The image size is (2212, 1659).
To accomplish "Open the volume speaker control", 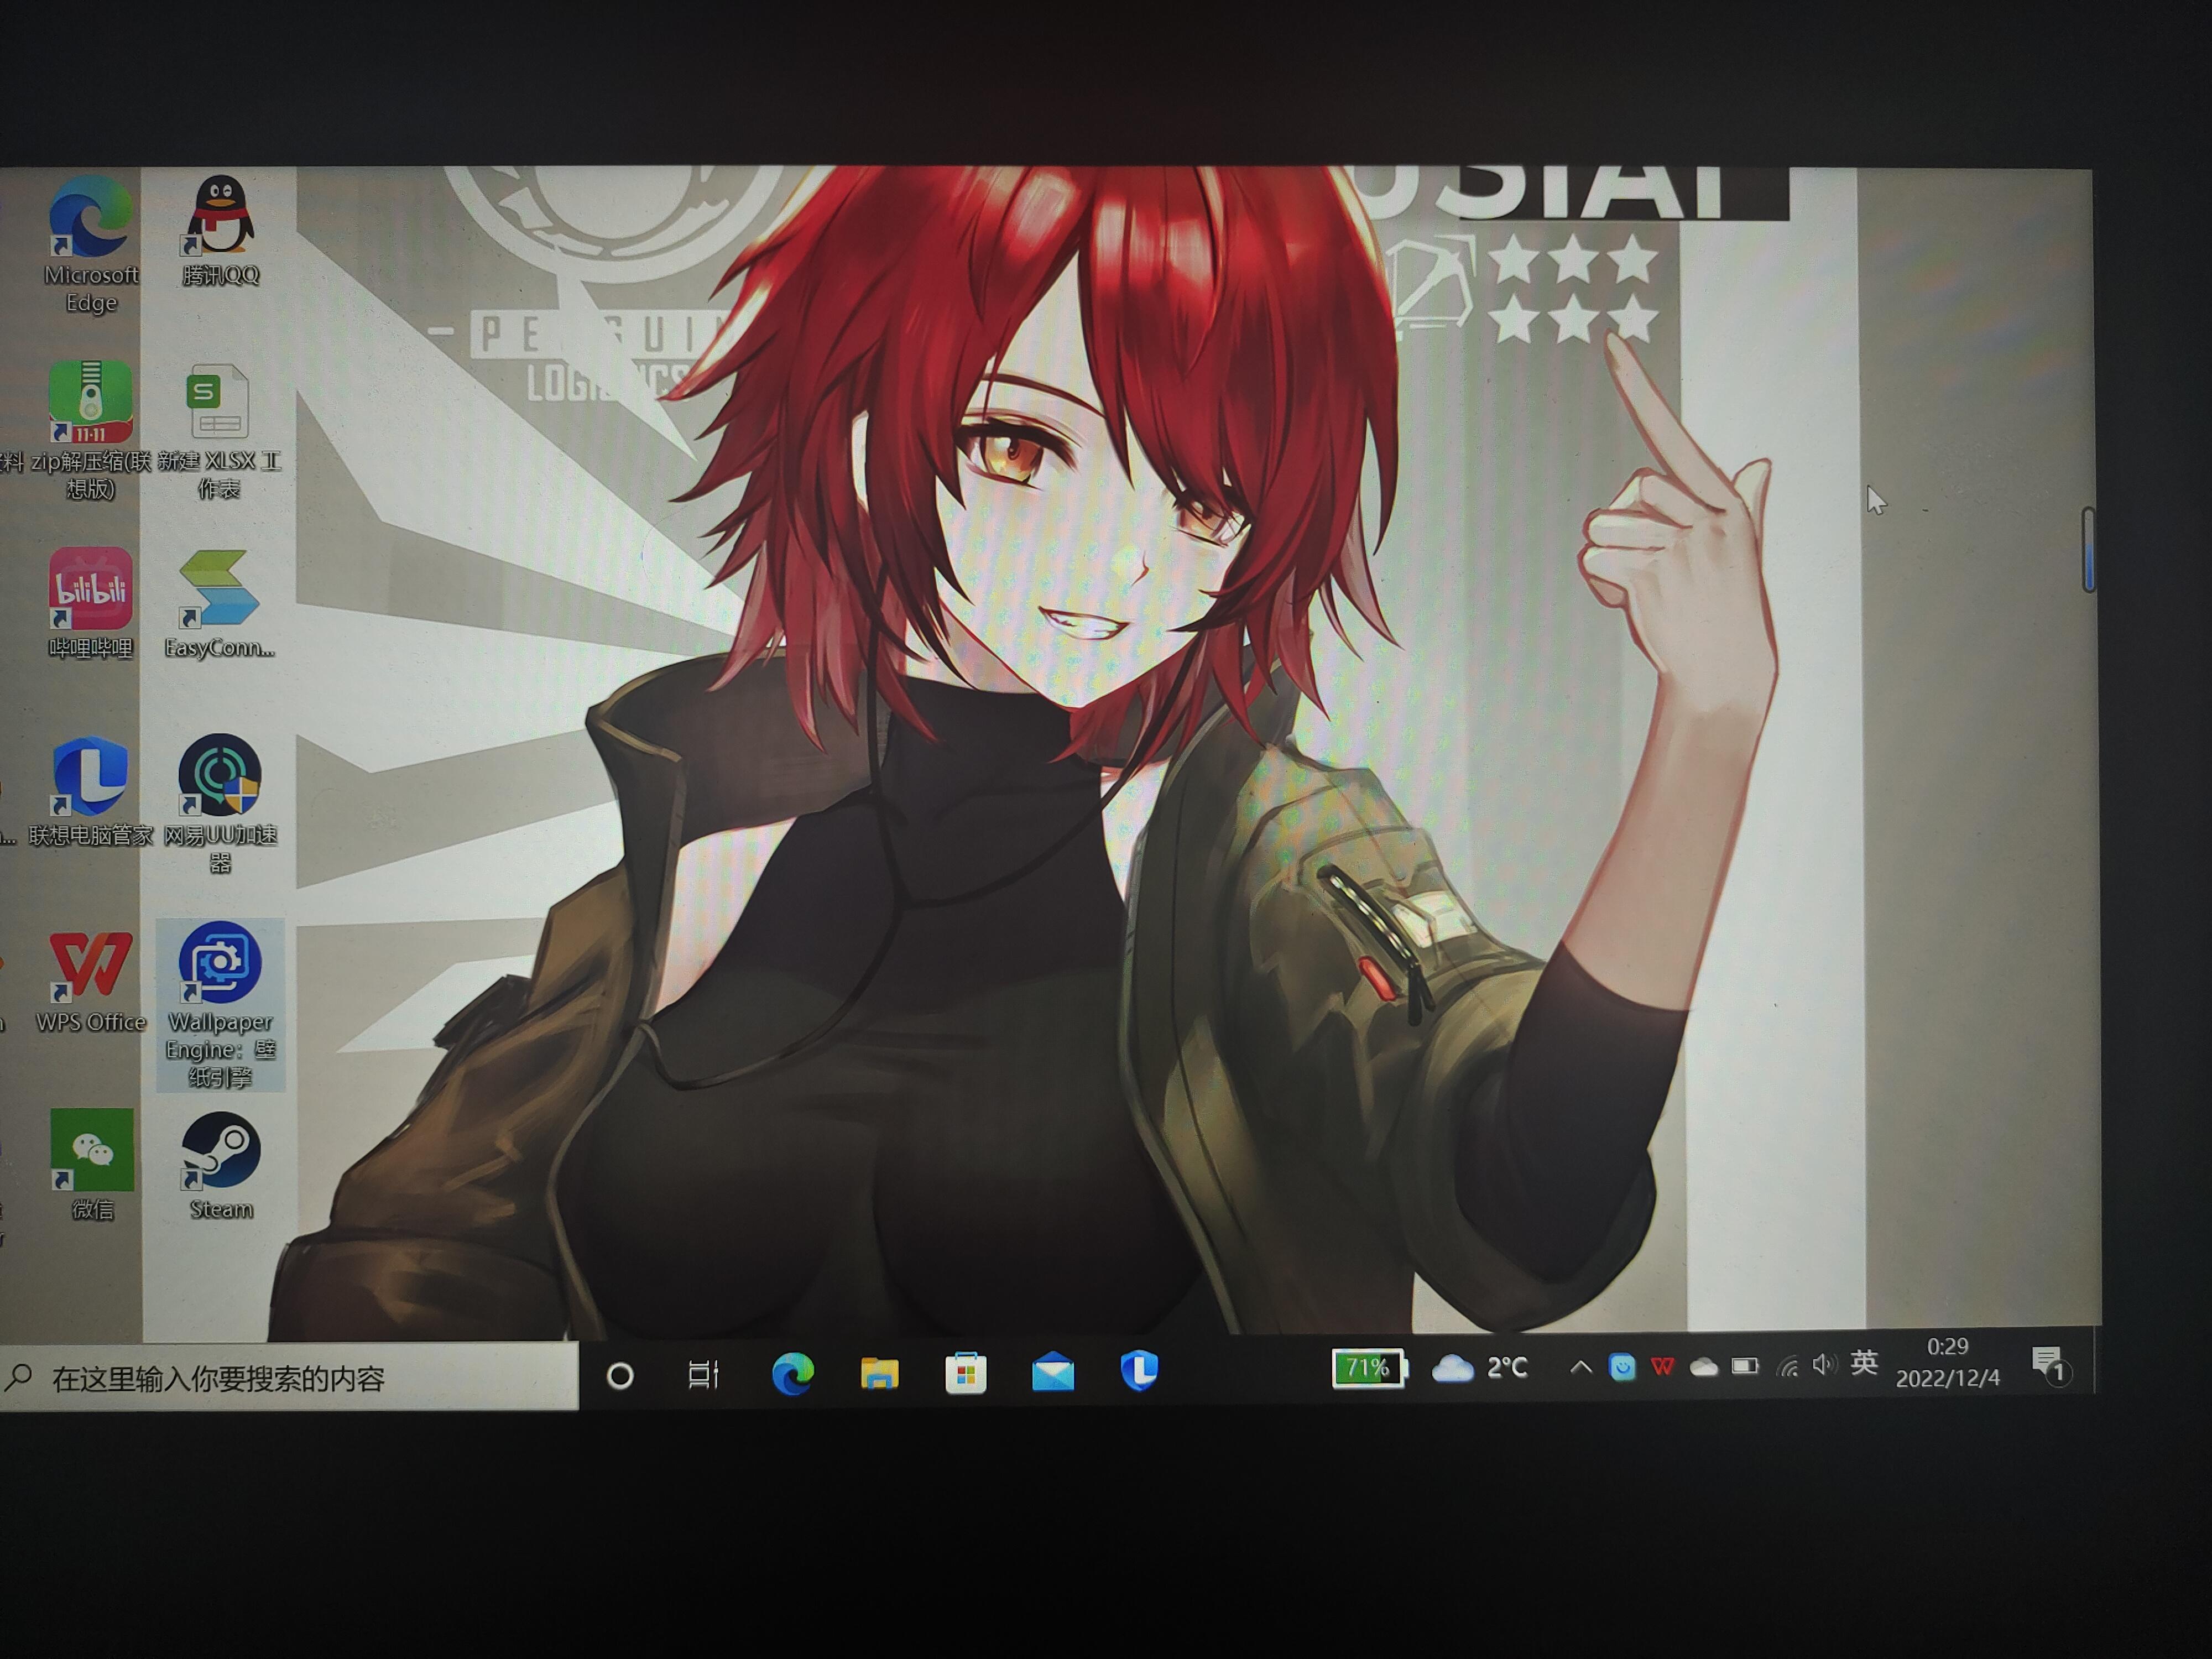I will (1824, 1365).
